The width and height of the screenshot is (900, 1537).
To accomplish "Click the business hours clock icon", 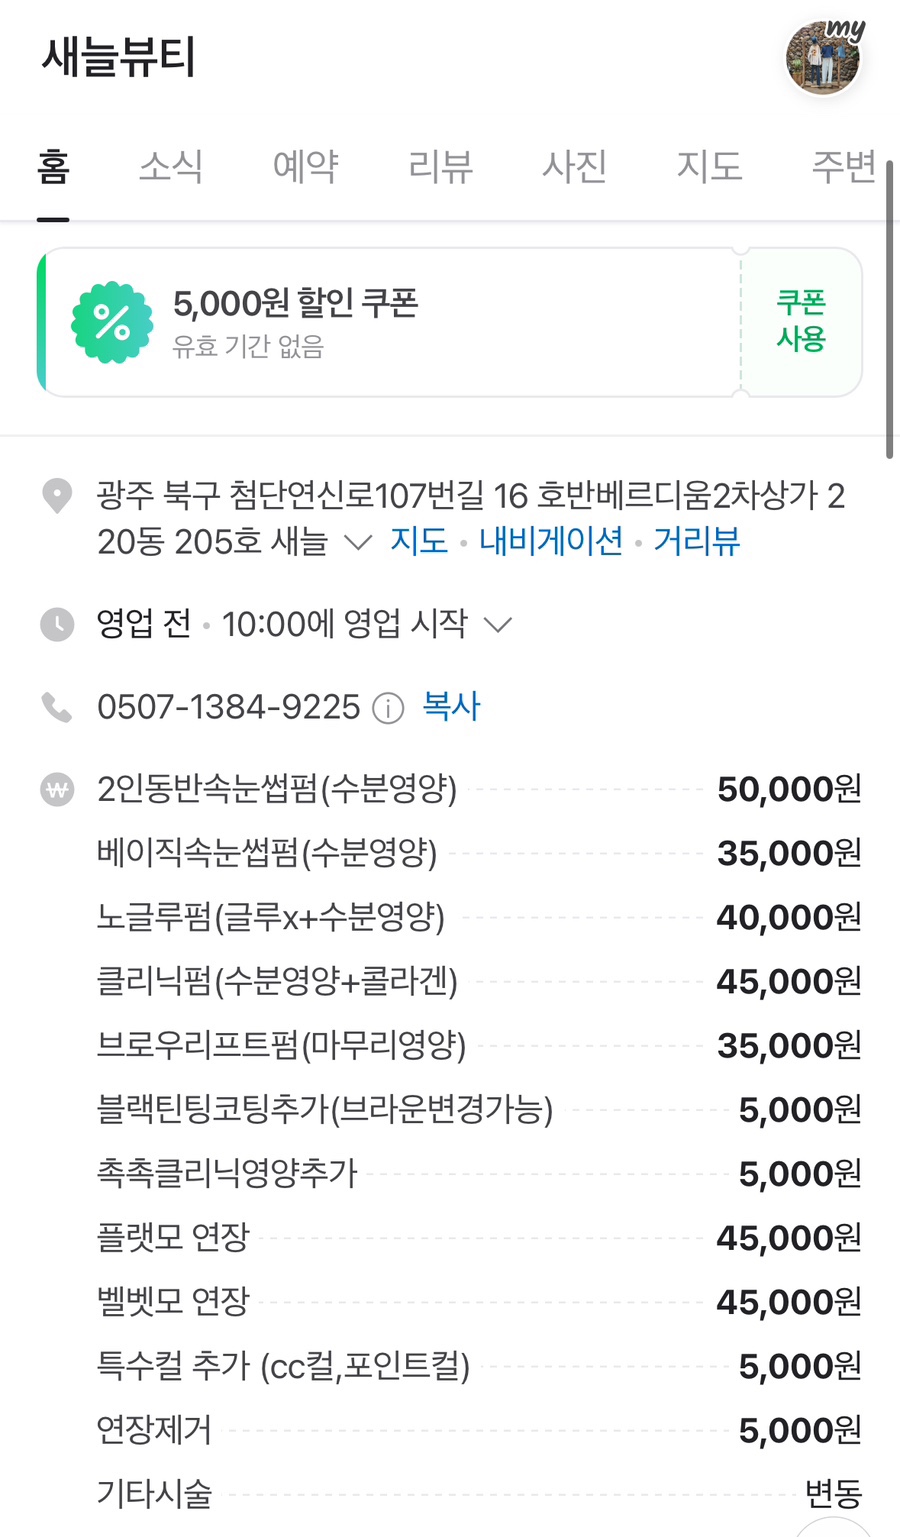I will tap(57, 624).
